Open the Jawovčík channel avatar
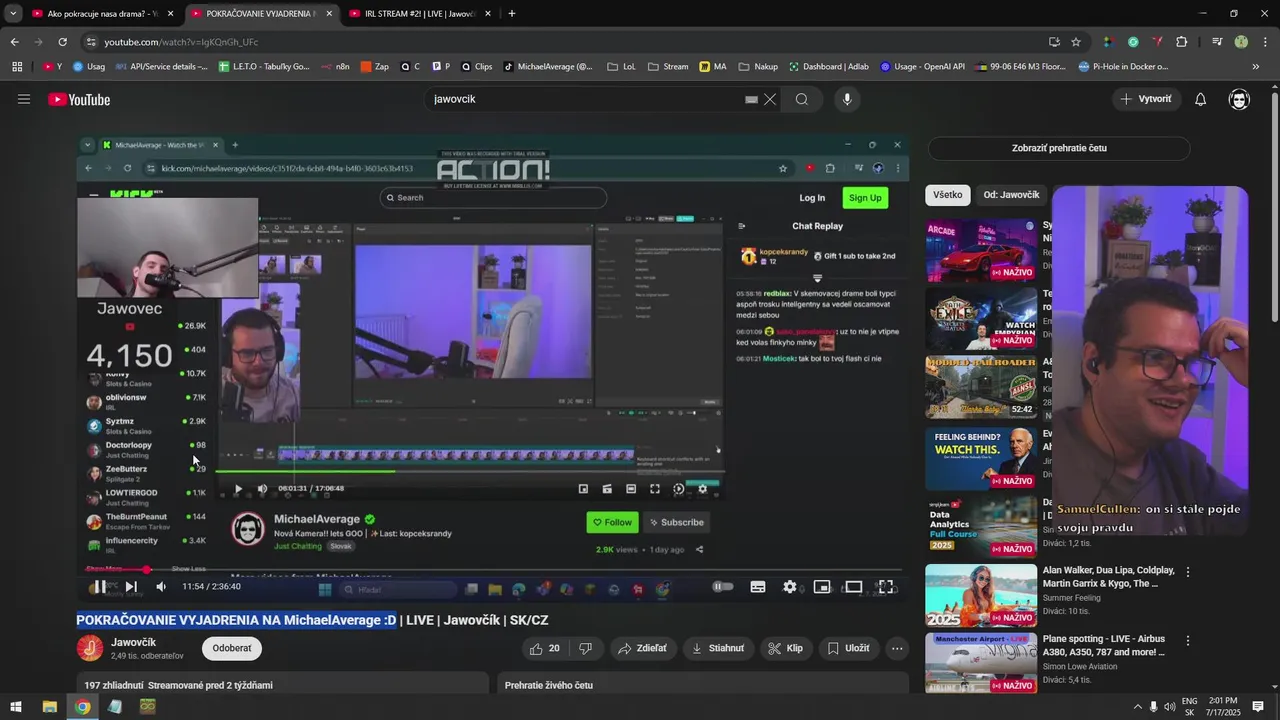The image size is (1280, 720). 90,648
